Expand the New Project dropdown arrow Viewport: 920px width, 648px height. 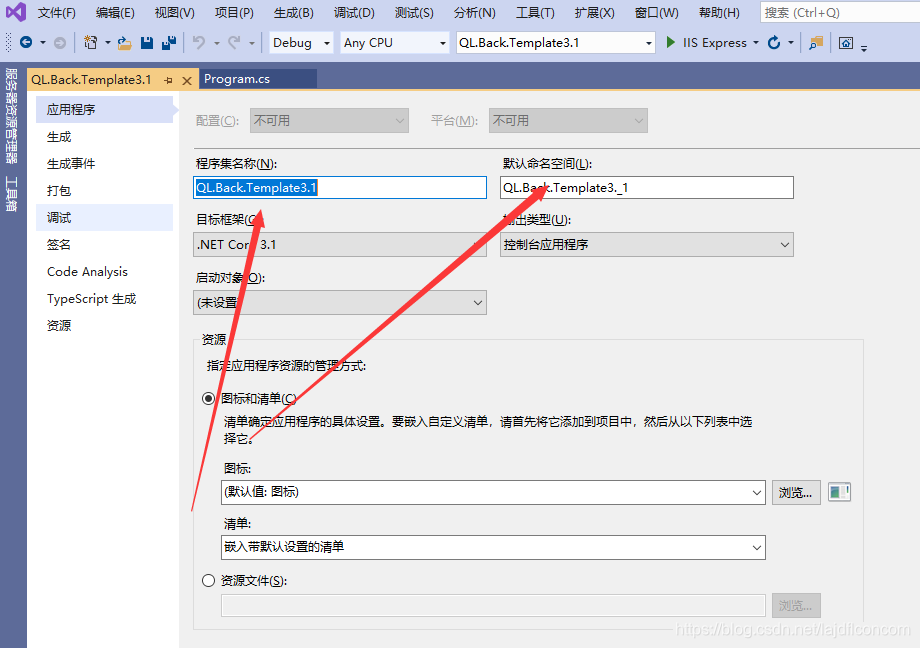(107, 43)
